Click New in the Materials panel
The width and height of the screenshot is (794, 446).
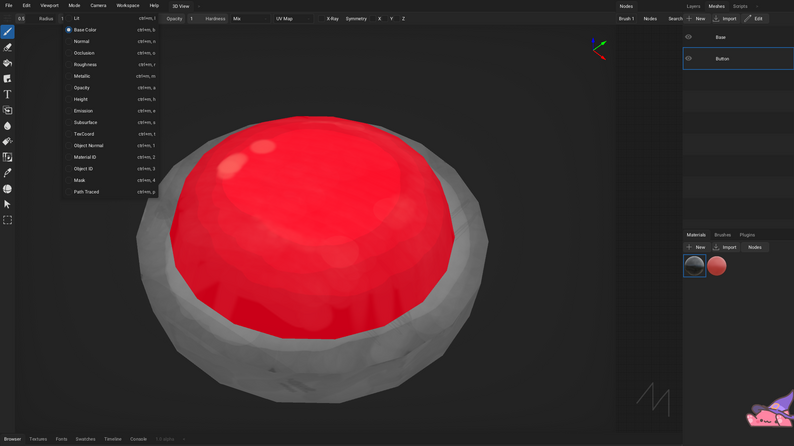[696, 247]
